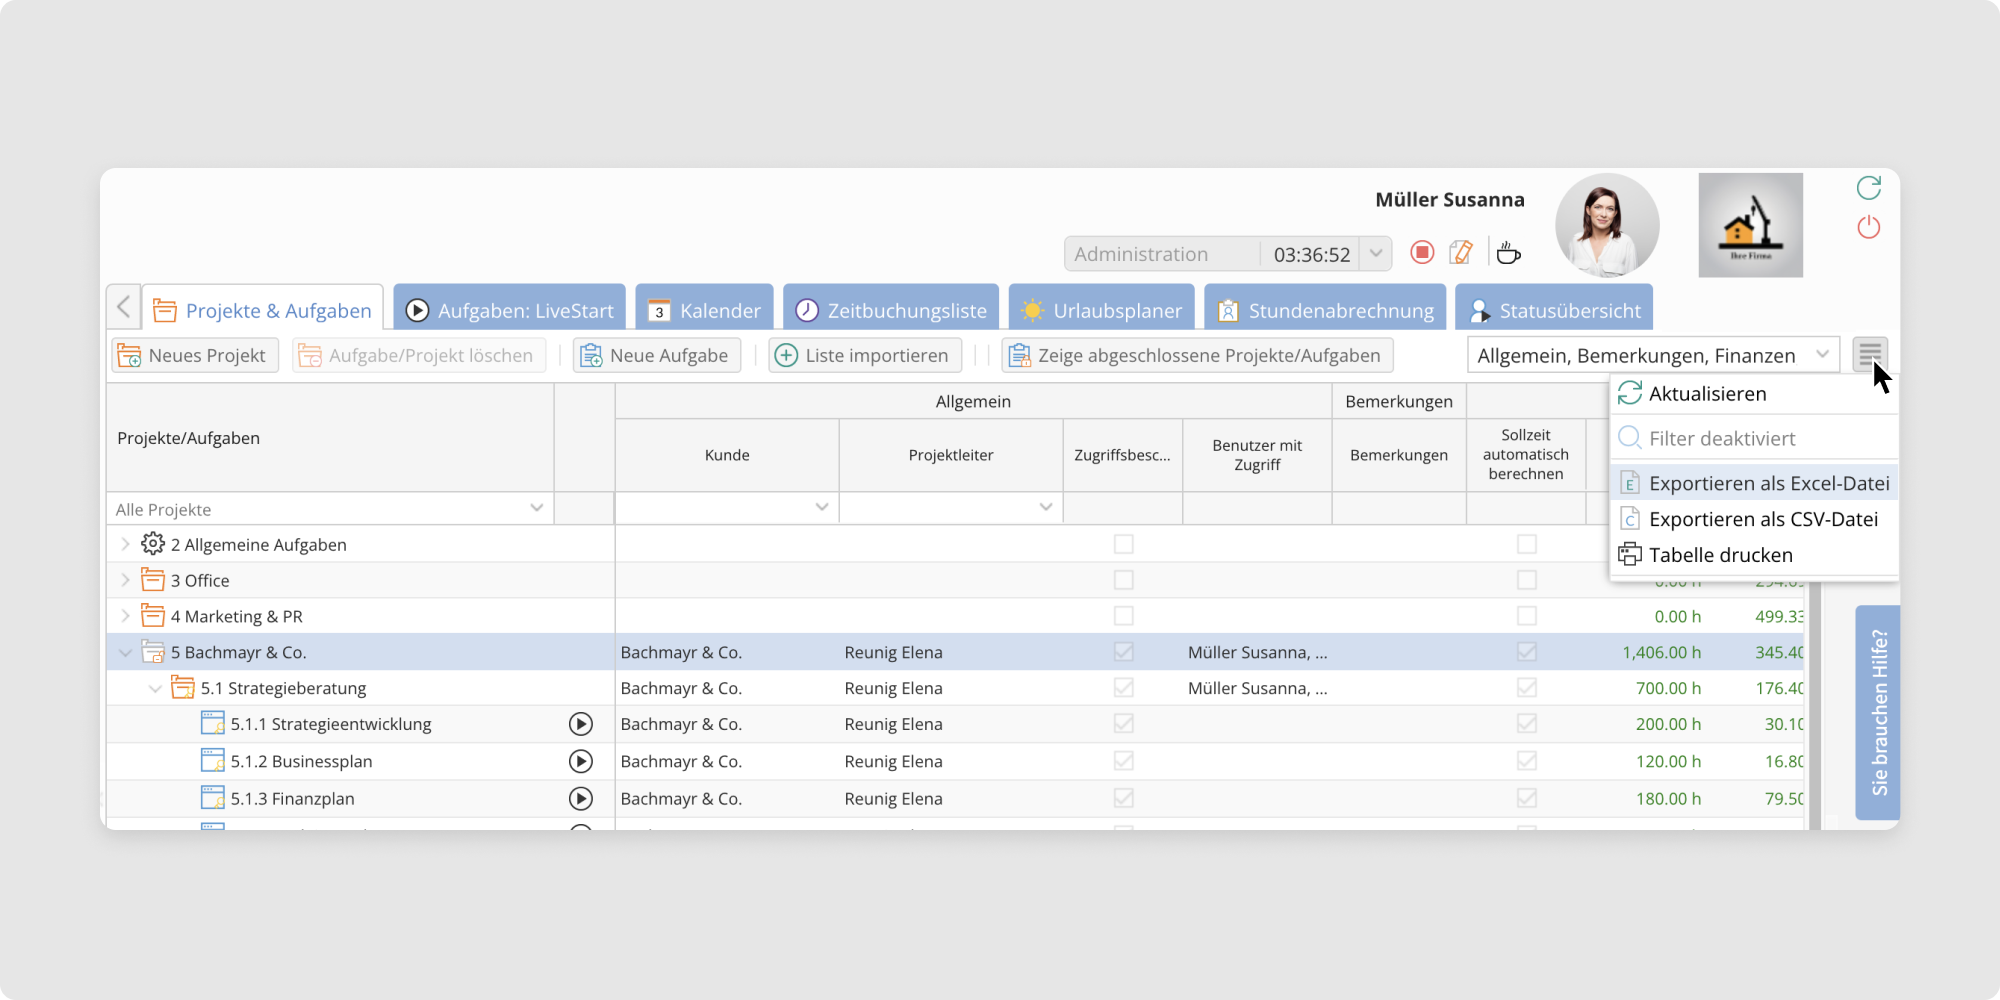
Task: Toggle Sollzeit checkbox for 4 Marketing & PR
Action: click(x=1526, y=616)
